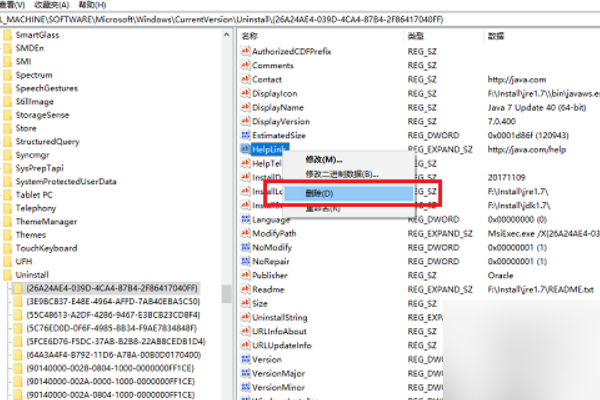Screen dimensions: 600x400
Task: Click the URLInfoAbout value icon
Action: pos(245,331)
